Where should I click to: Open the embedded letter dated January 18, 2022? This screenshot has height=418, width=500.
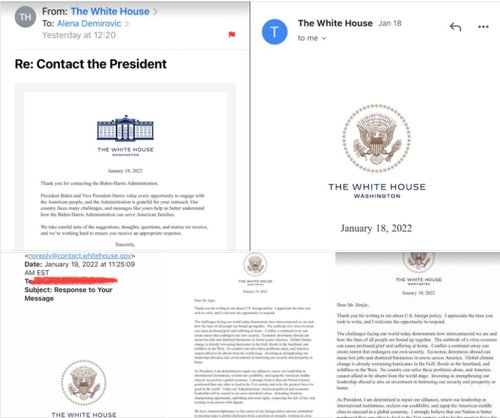125,171
